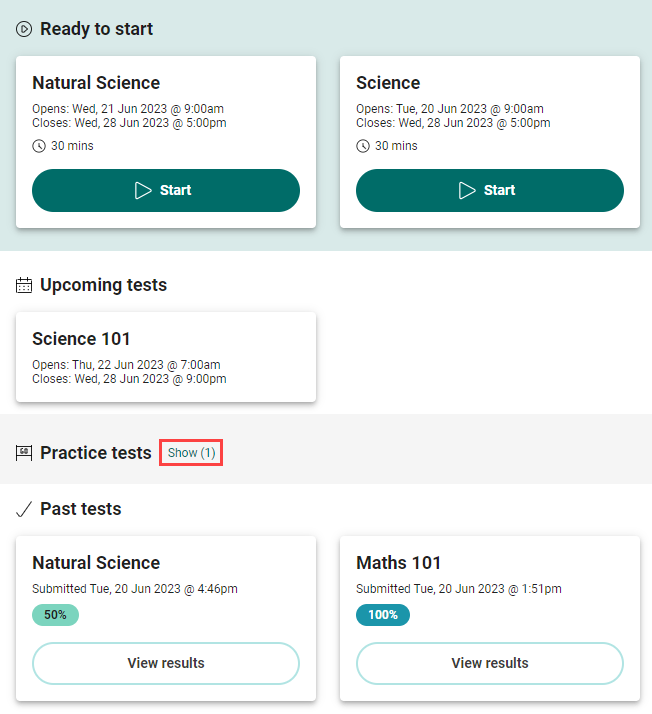Image resolution: width=652 pixels, height=714 pixels.
Task: Click play triangle in Natural Science Start button
Action: click(143, 190)
